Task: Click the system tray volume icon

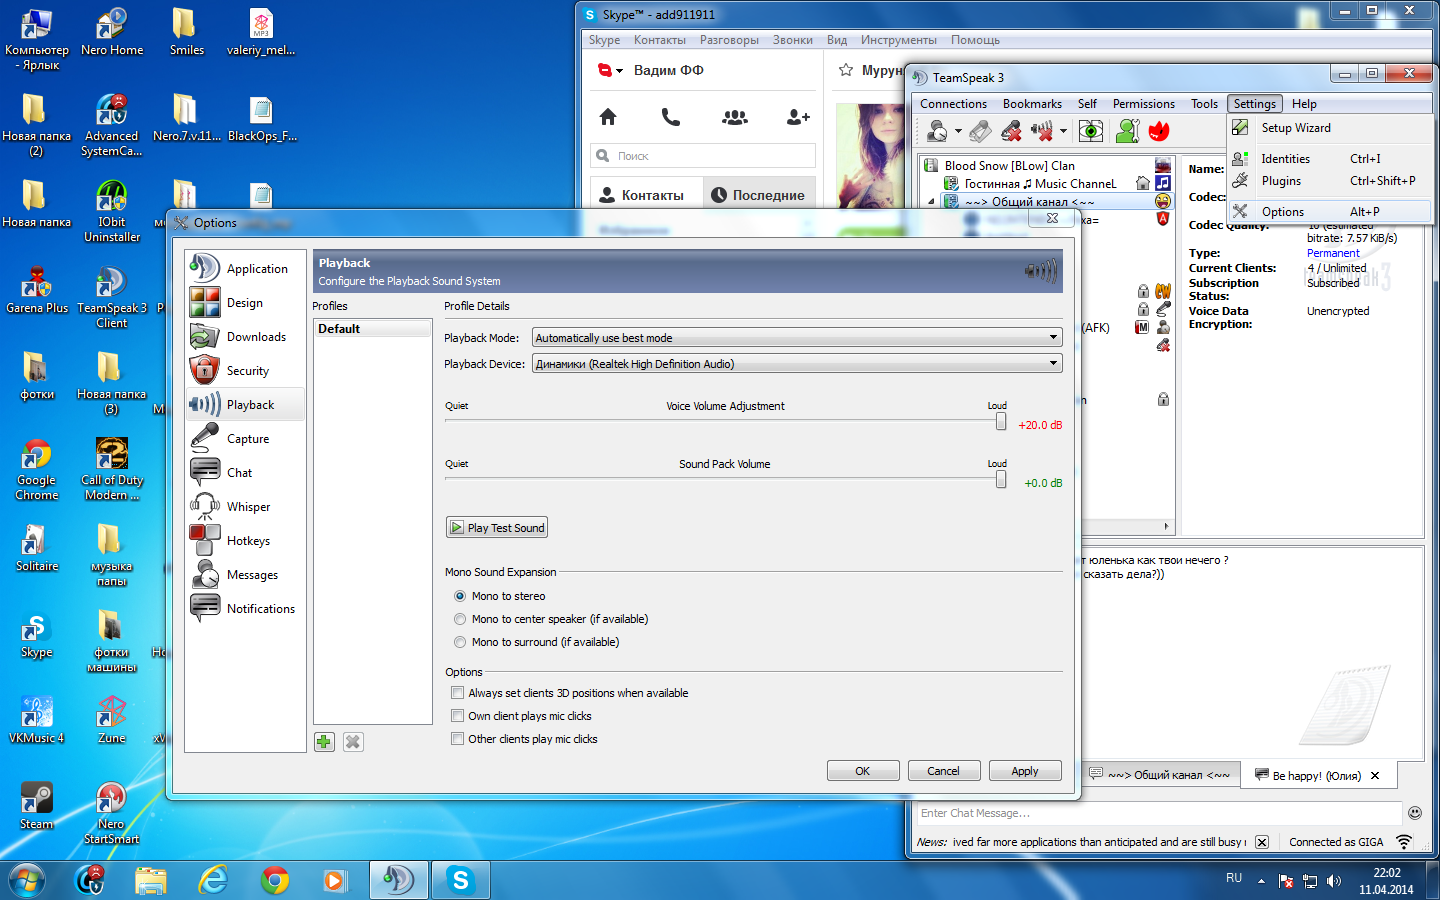Action: tap(1334, 881)
